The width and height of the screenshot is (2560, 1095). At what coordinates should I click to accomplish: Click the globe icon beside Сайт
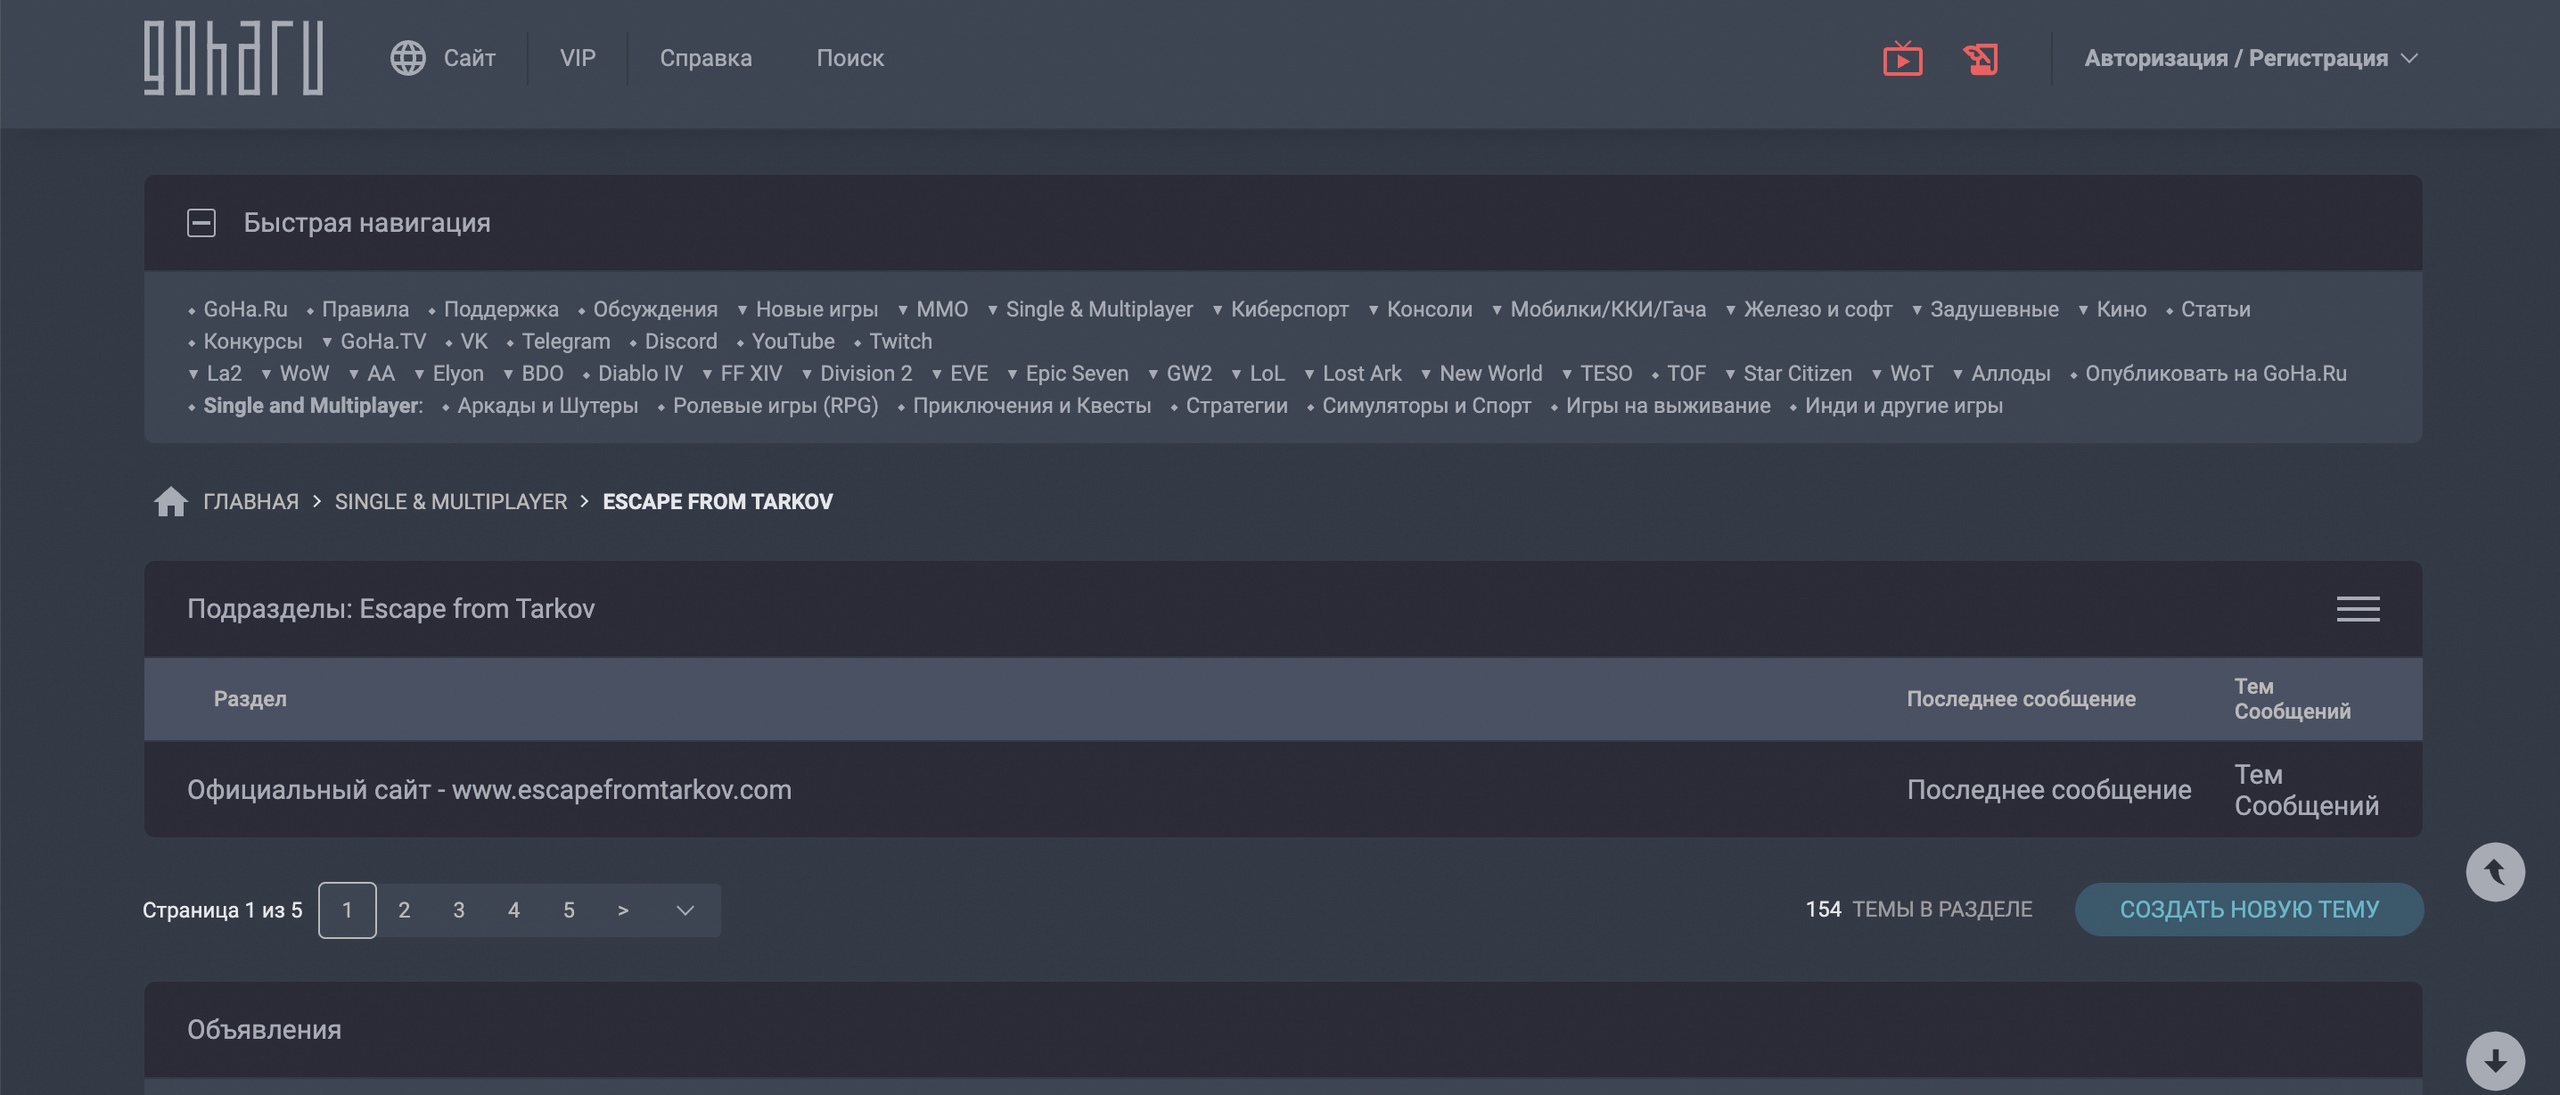(408, 58)
